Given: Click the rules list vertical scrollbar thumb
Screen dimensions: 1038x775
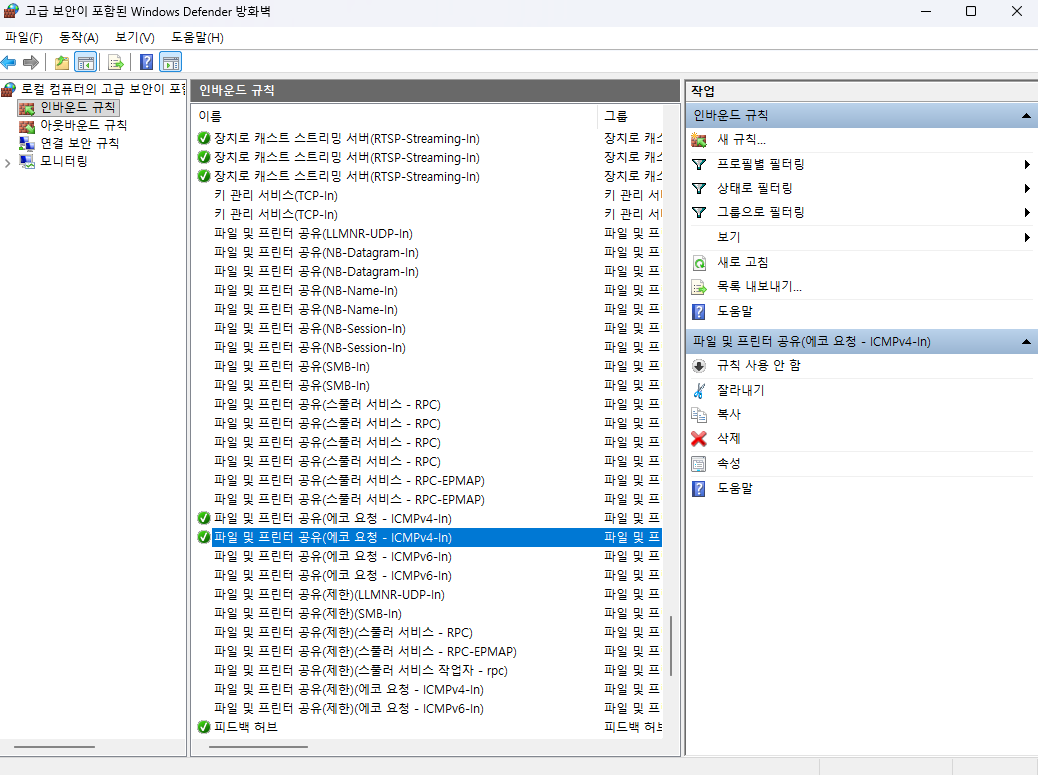Looking at the screenshot, I should 671,646.
